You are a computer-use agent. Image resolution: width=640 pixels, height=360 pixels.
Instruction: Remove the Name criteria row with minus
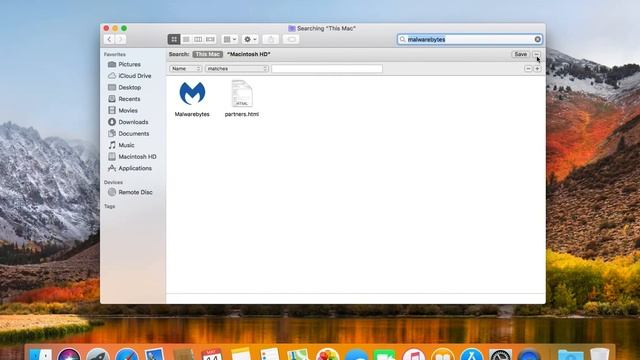pyautogui.click(x=528, y=69)
